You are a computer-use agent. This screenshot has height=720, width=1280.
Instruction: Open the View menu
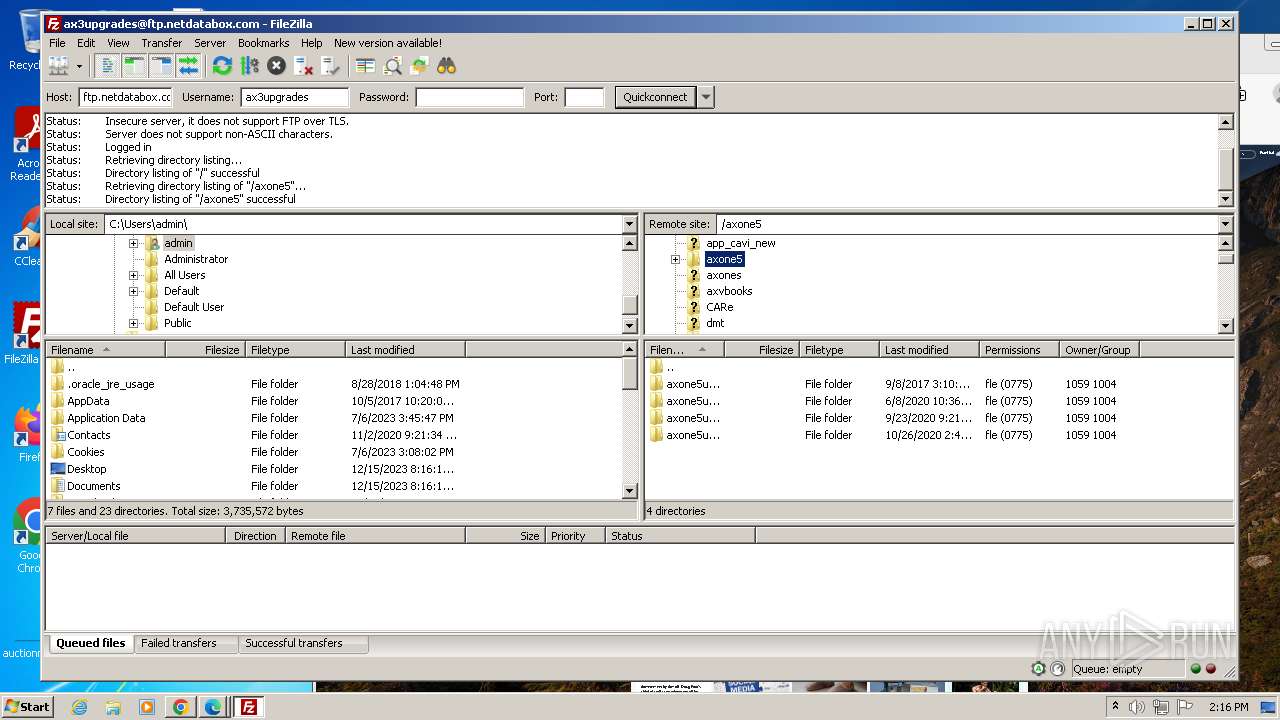point(118,43)
